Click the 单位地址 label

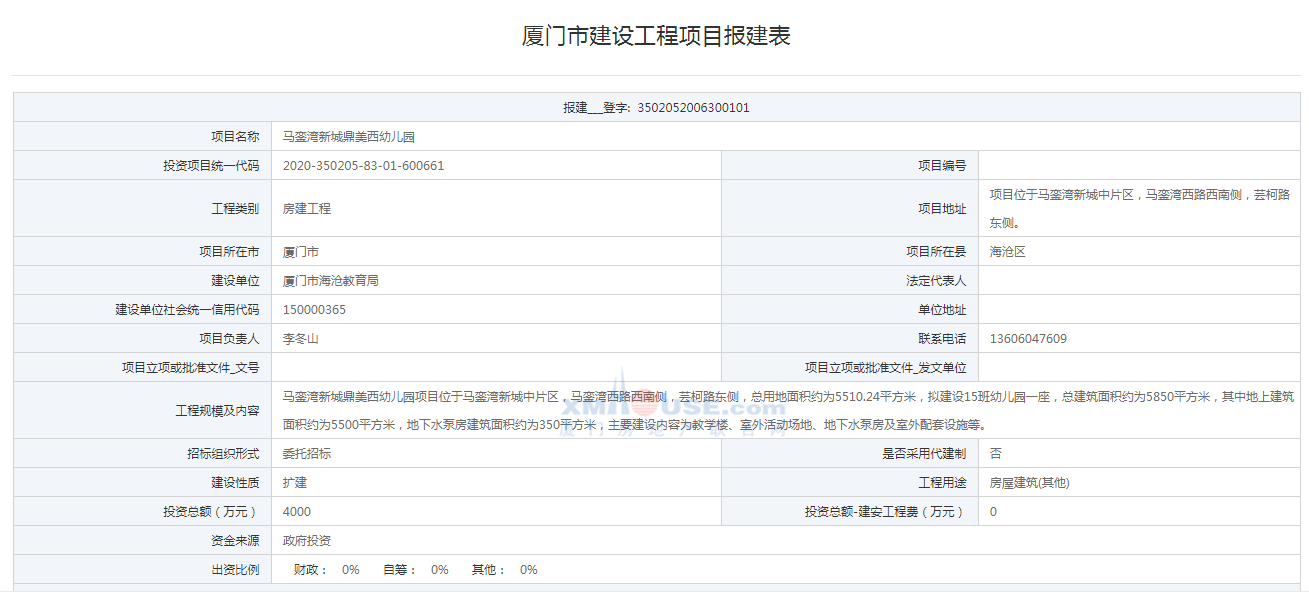[942, 310]
